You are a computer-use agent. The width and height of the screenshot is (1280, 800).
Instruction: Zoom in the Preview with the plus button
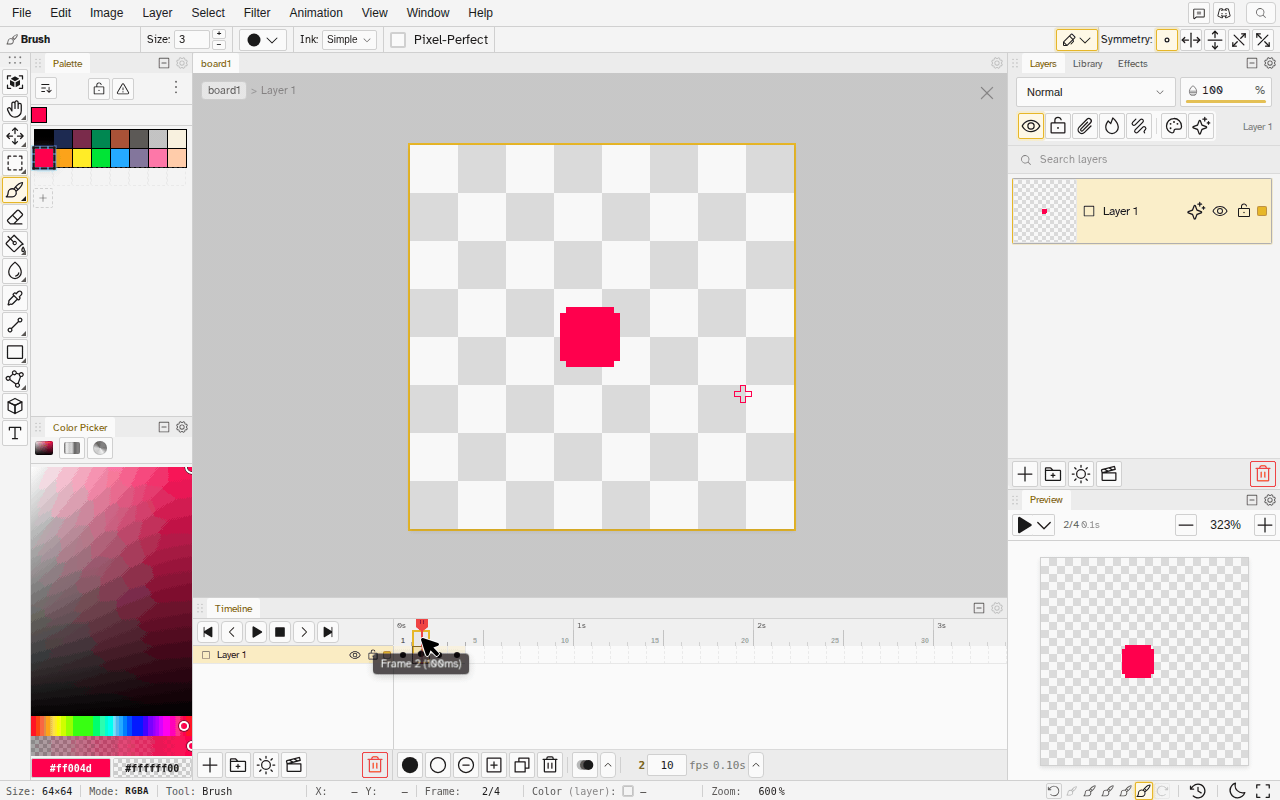pos(1264,525)
